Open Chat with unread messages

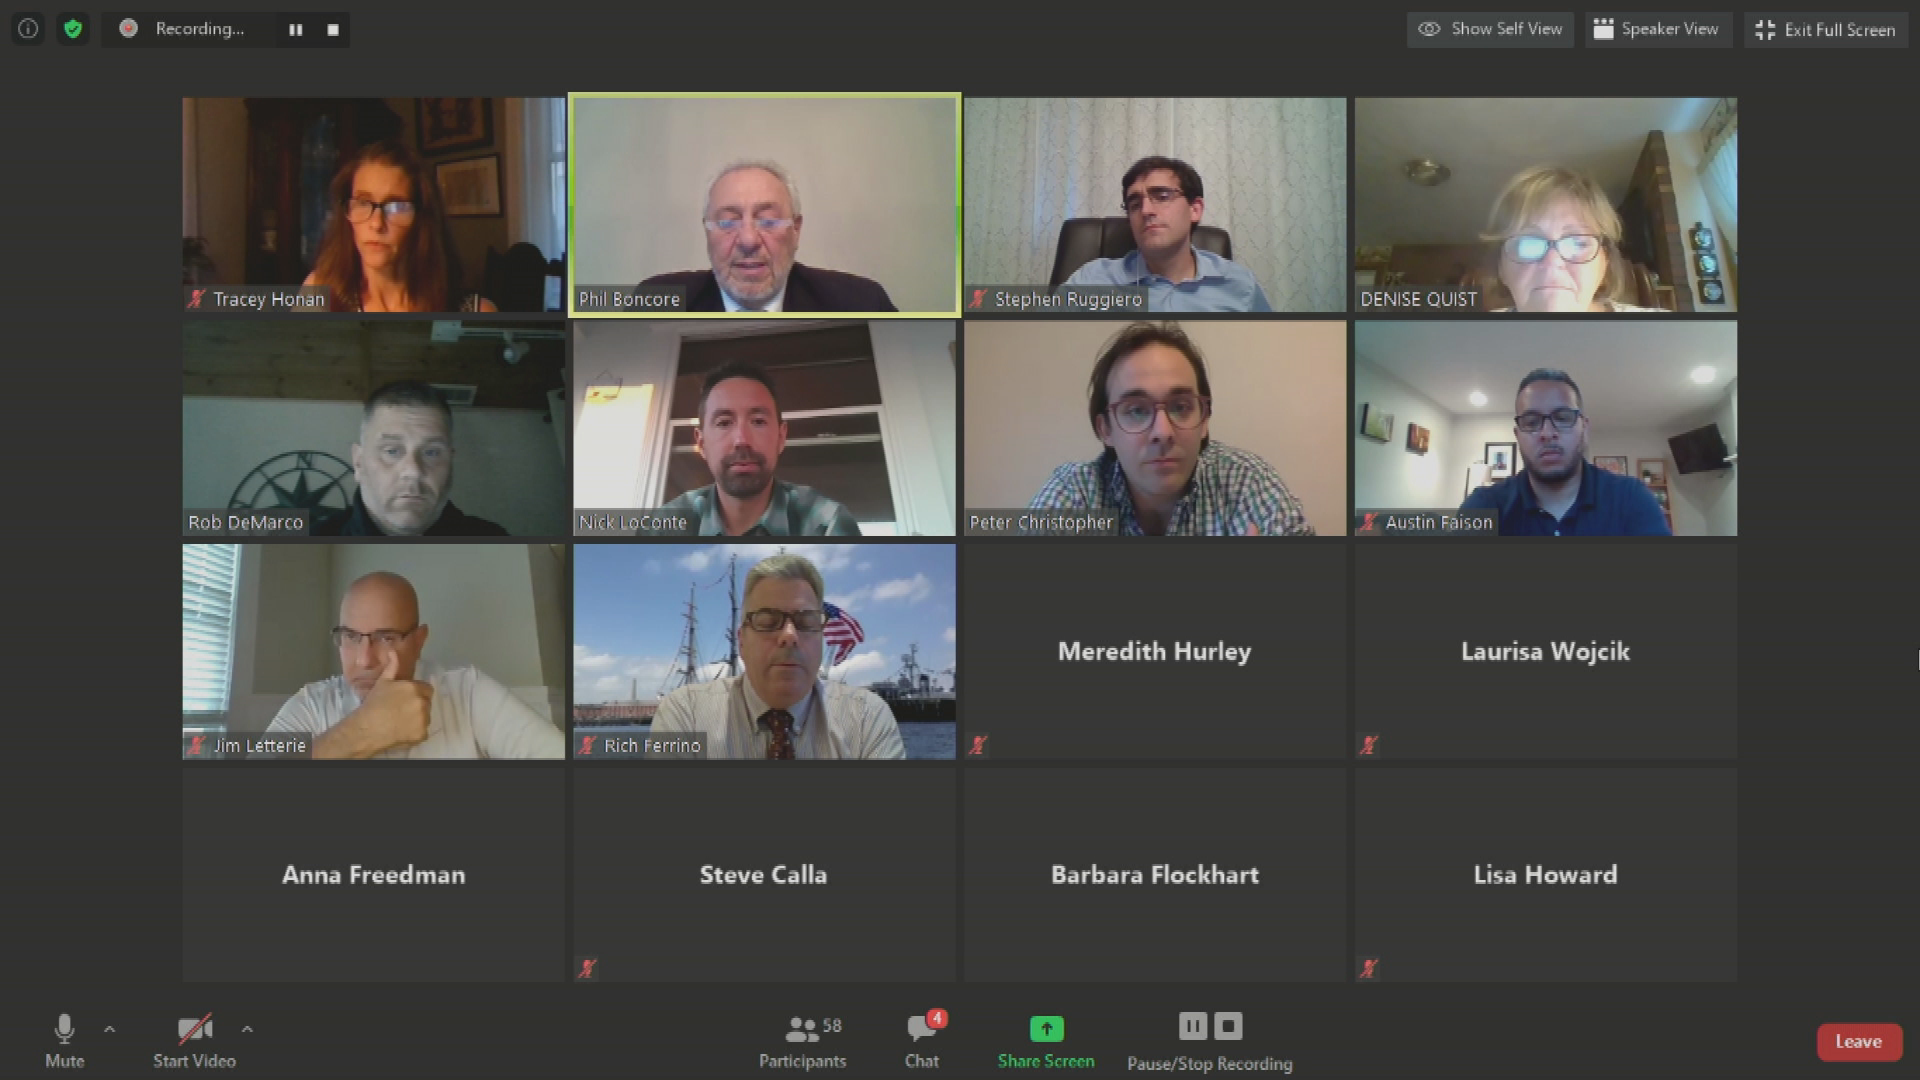(x=922, y=1041)
